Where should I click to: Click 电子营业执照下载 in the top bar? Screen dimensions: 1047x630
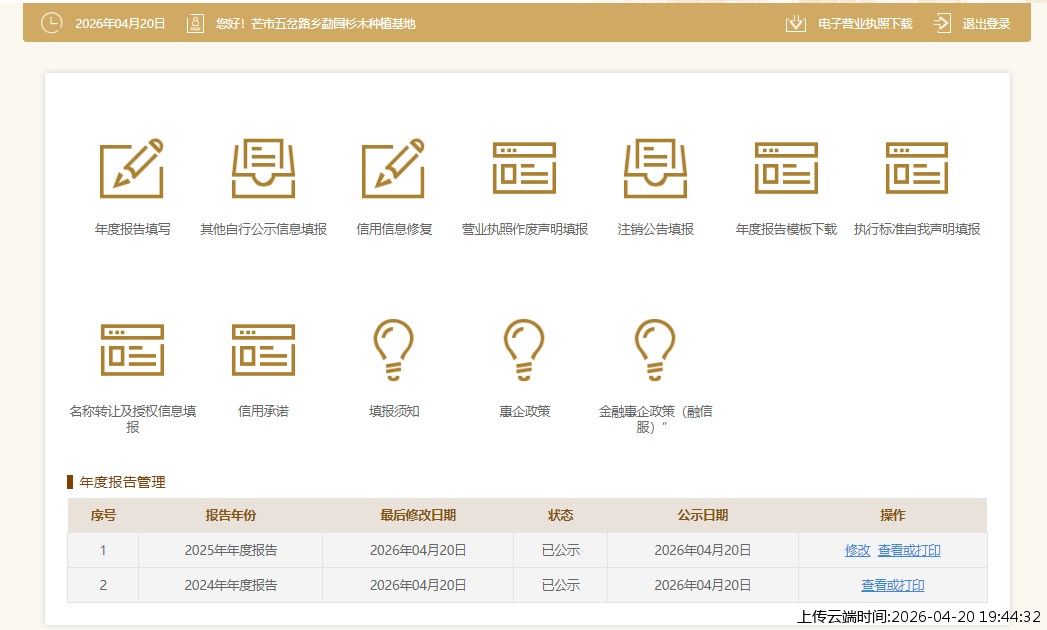coord(850,23)
